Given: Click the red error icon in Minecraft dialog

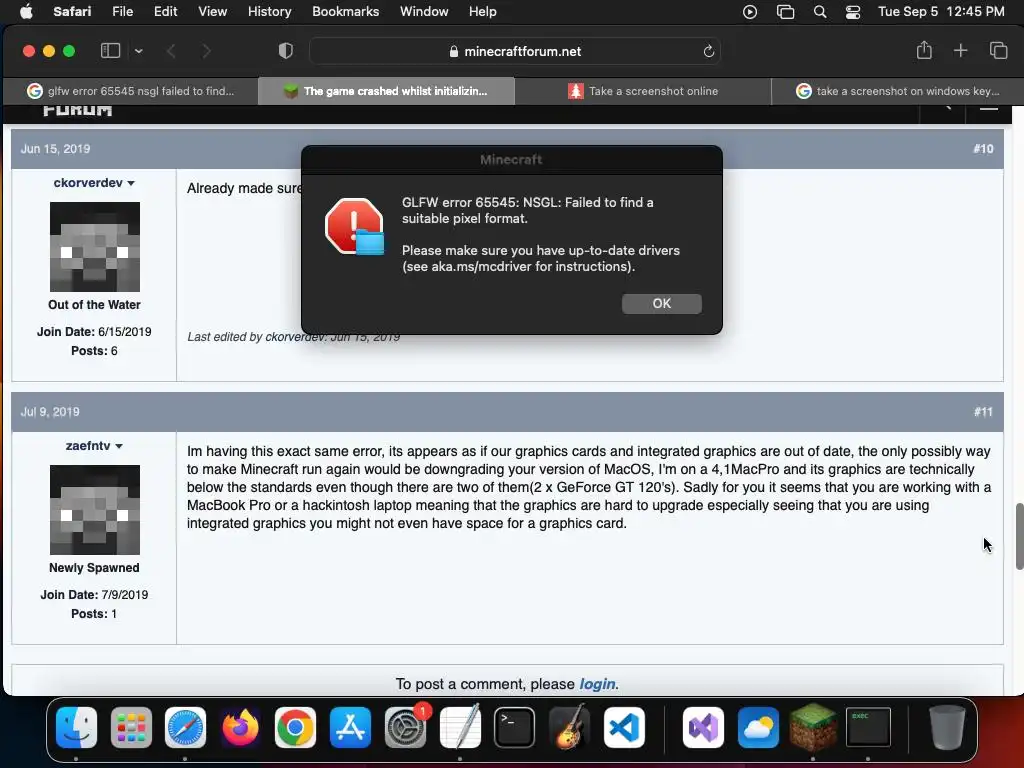Looking at the screenshot, I should [354, 227].
